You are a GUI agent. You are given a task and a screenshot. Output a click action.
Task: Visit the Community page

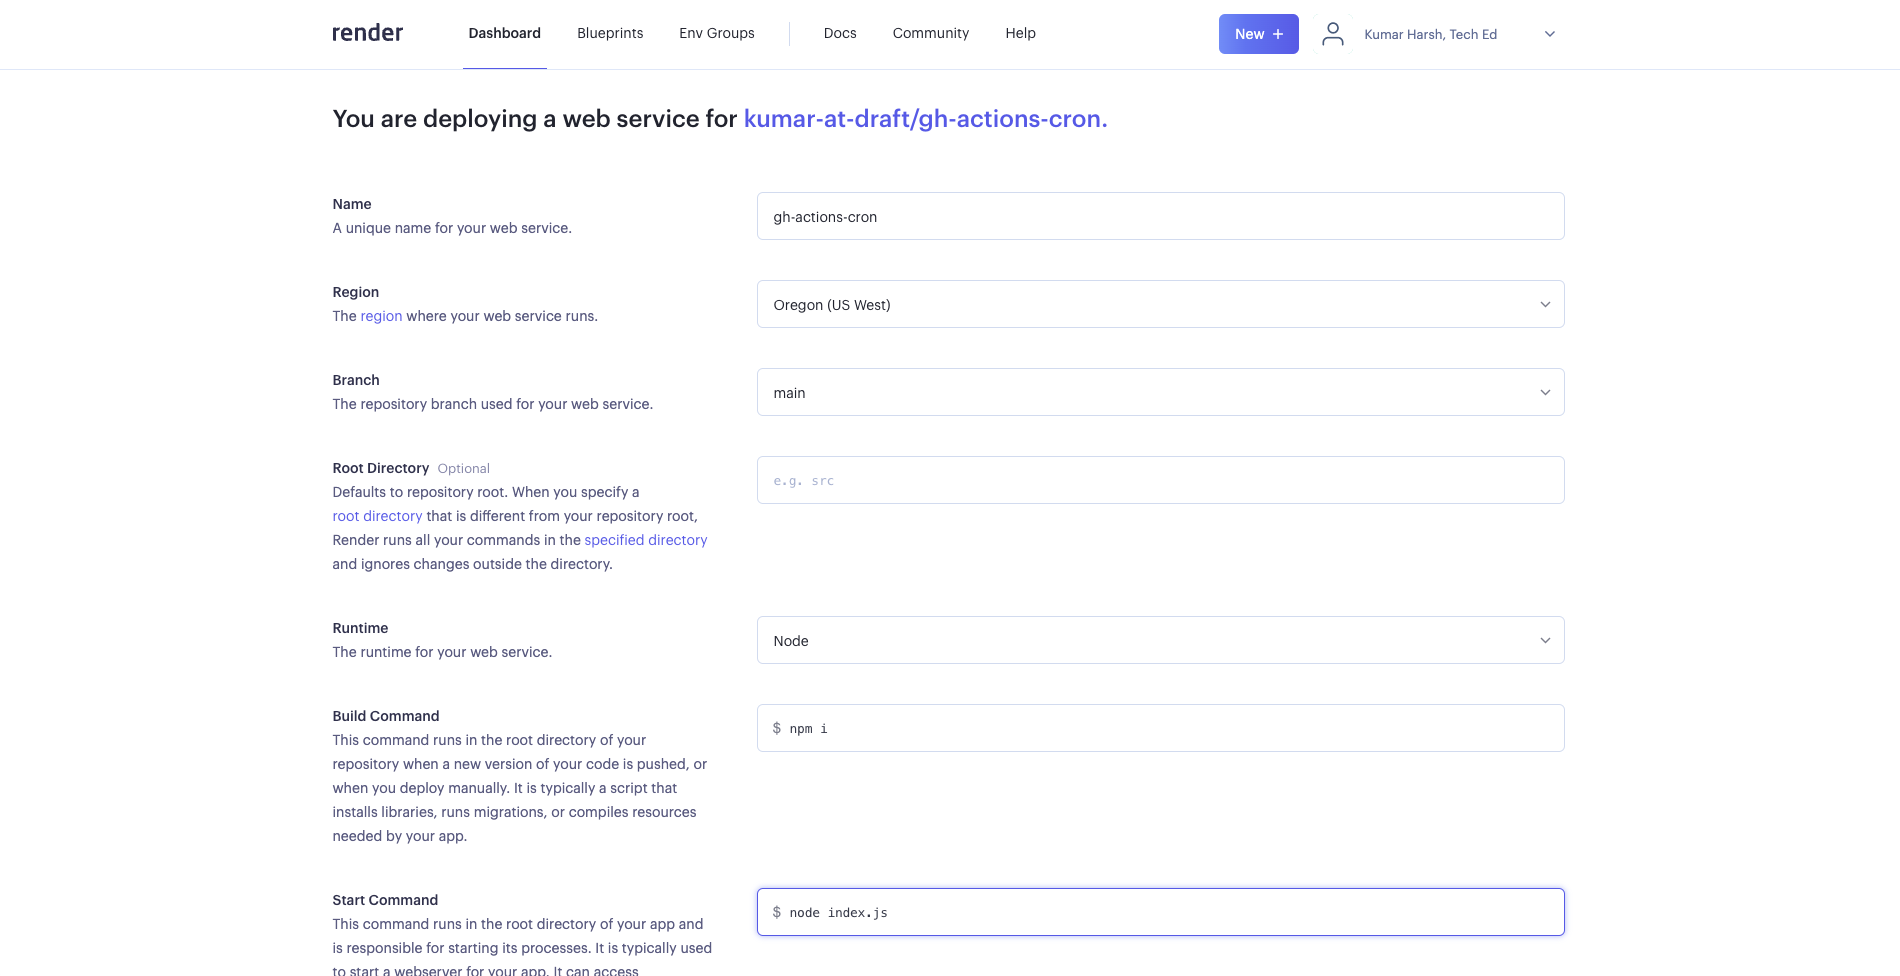click(930, 33)
